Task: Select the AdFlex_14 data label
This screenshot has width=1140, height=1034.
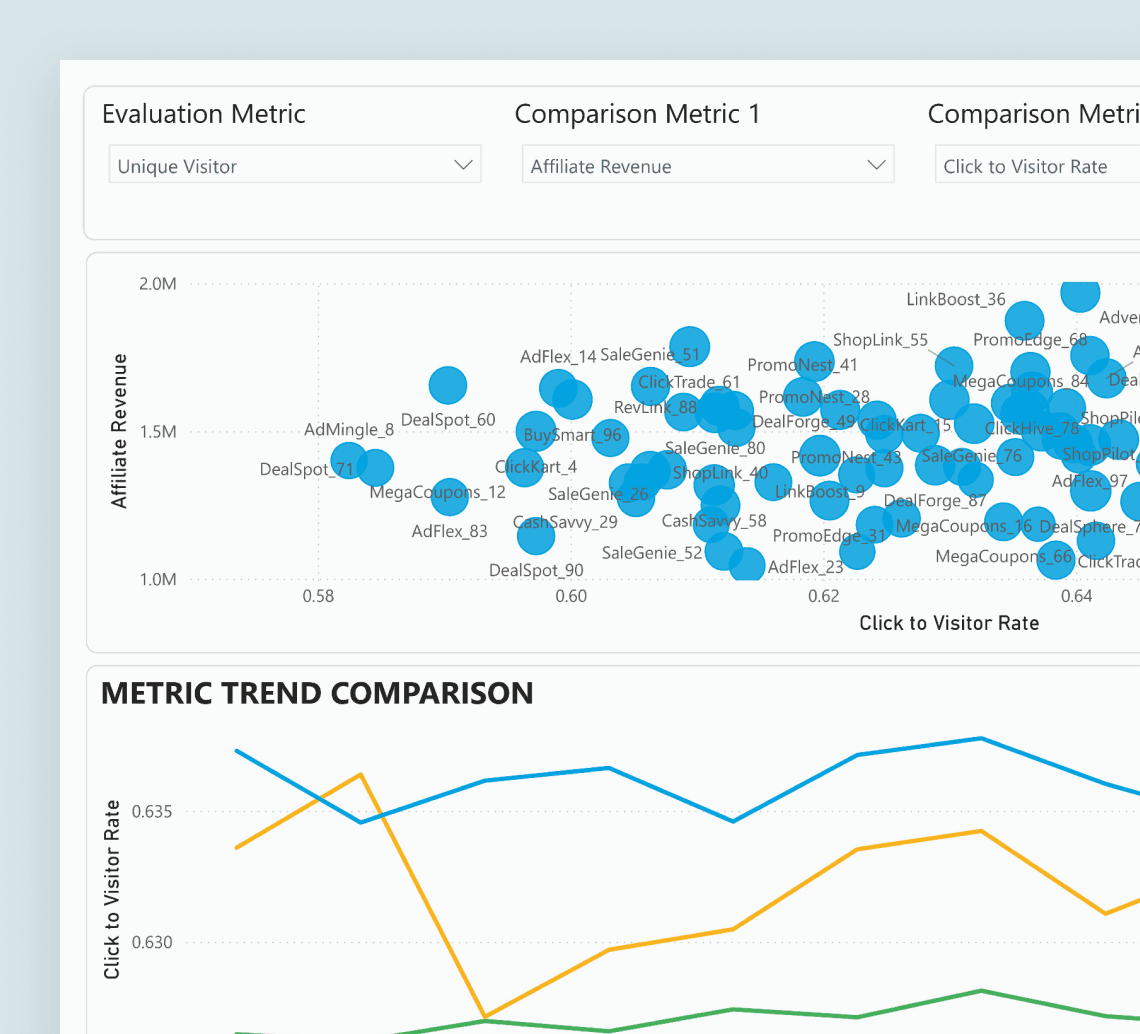Action: click(x=558, y=356)
